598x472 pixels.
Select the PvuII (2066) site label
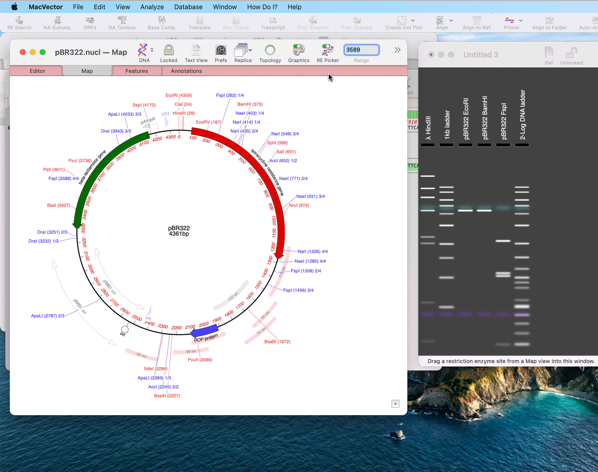click(x=200, y=360)
